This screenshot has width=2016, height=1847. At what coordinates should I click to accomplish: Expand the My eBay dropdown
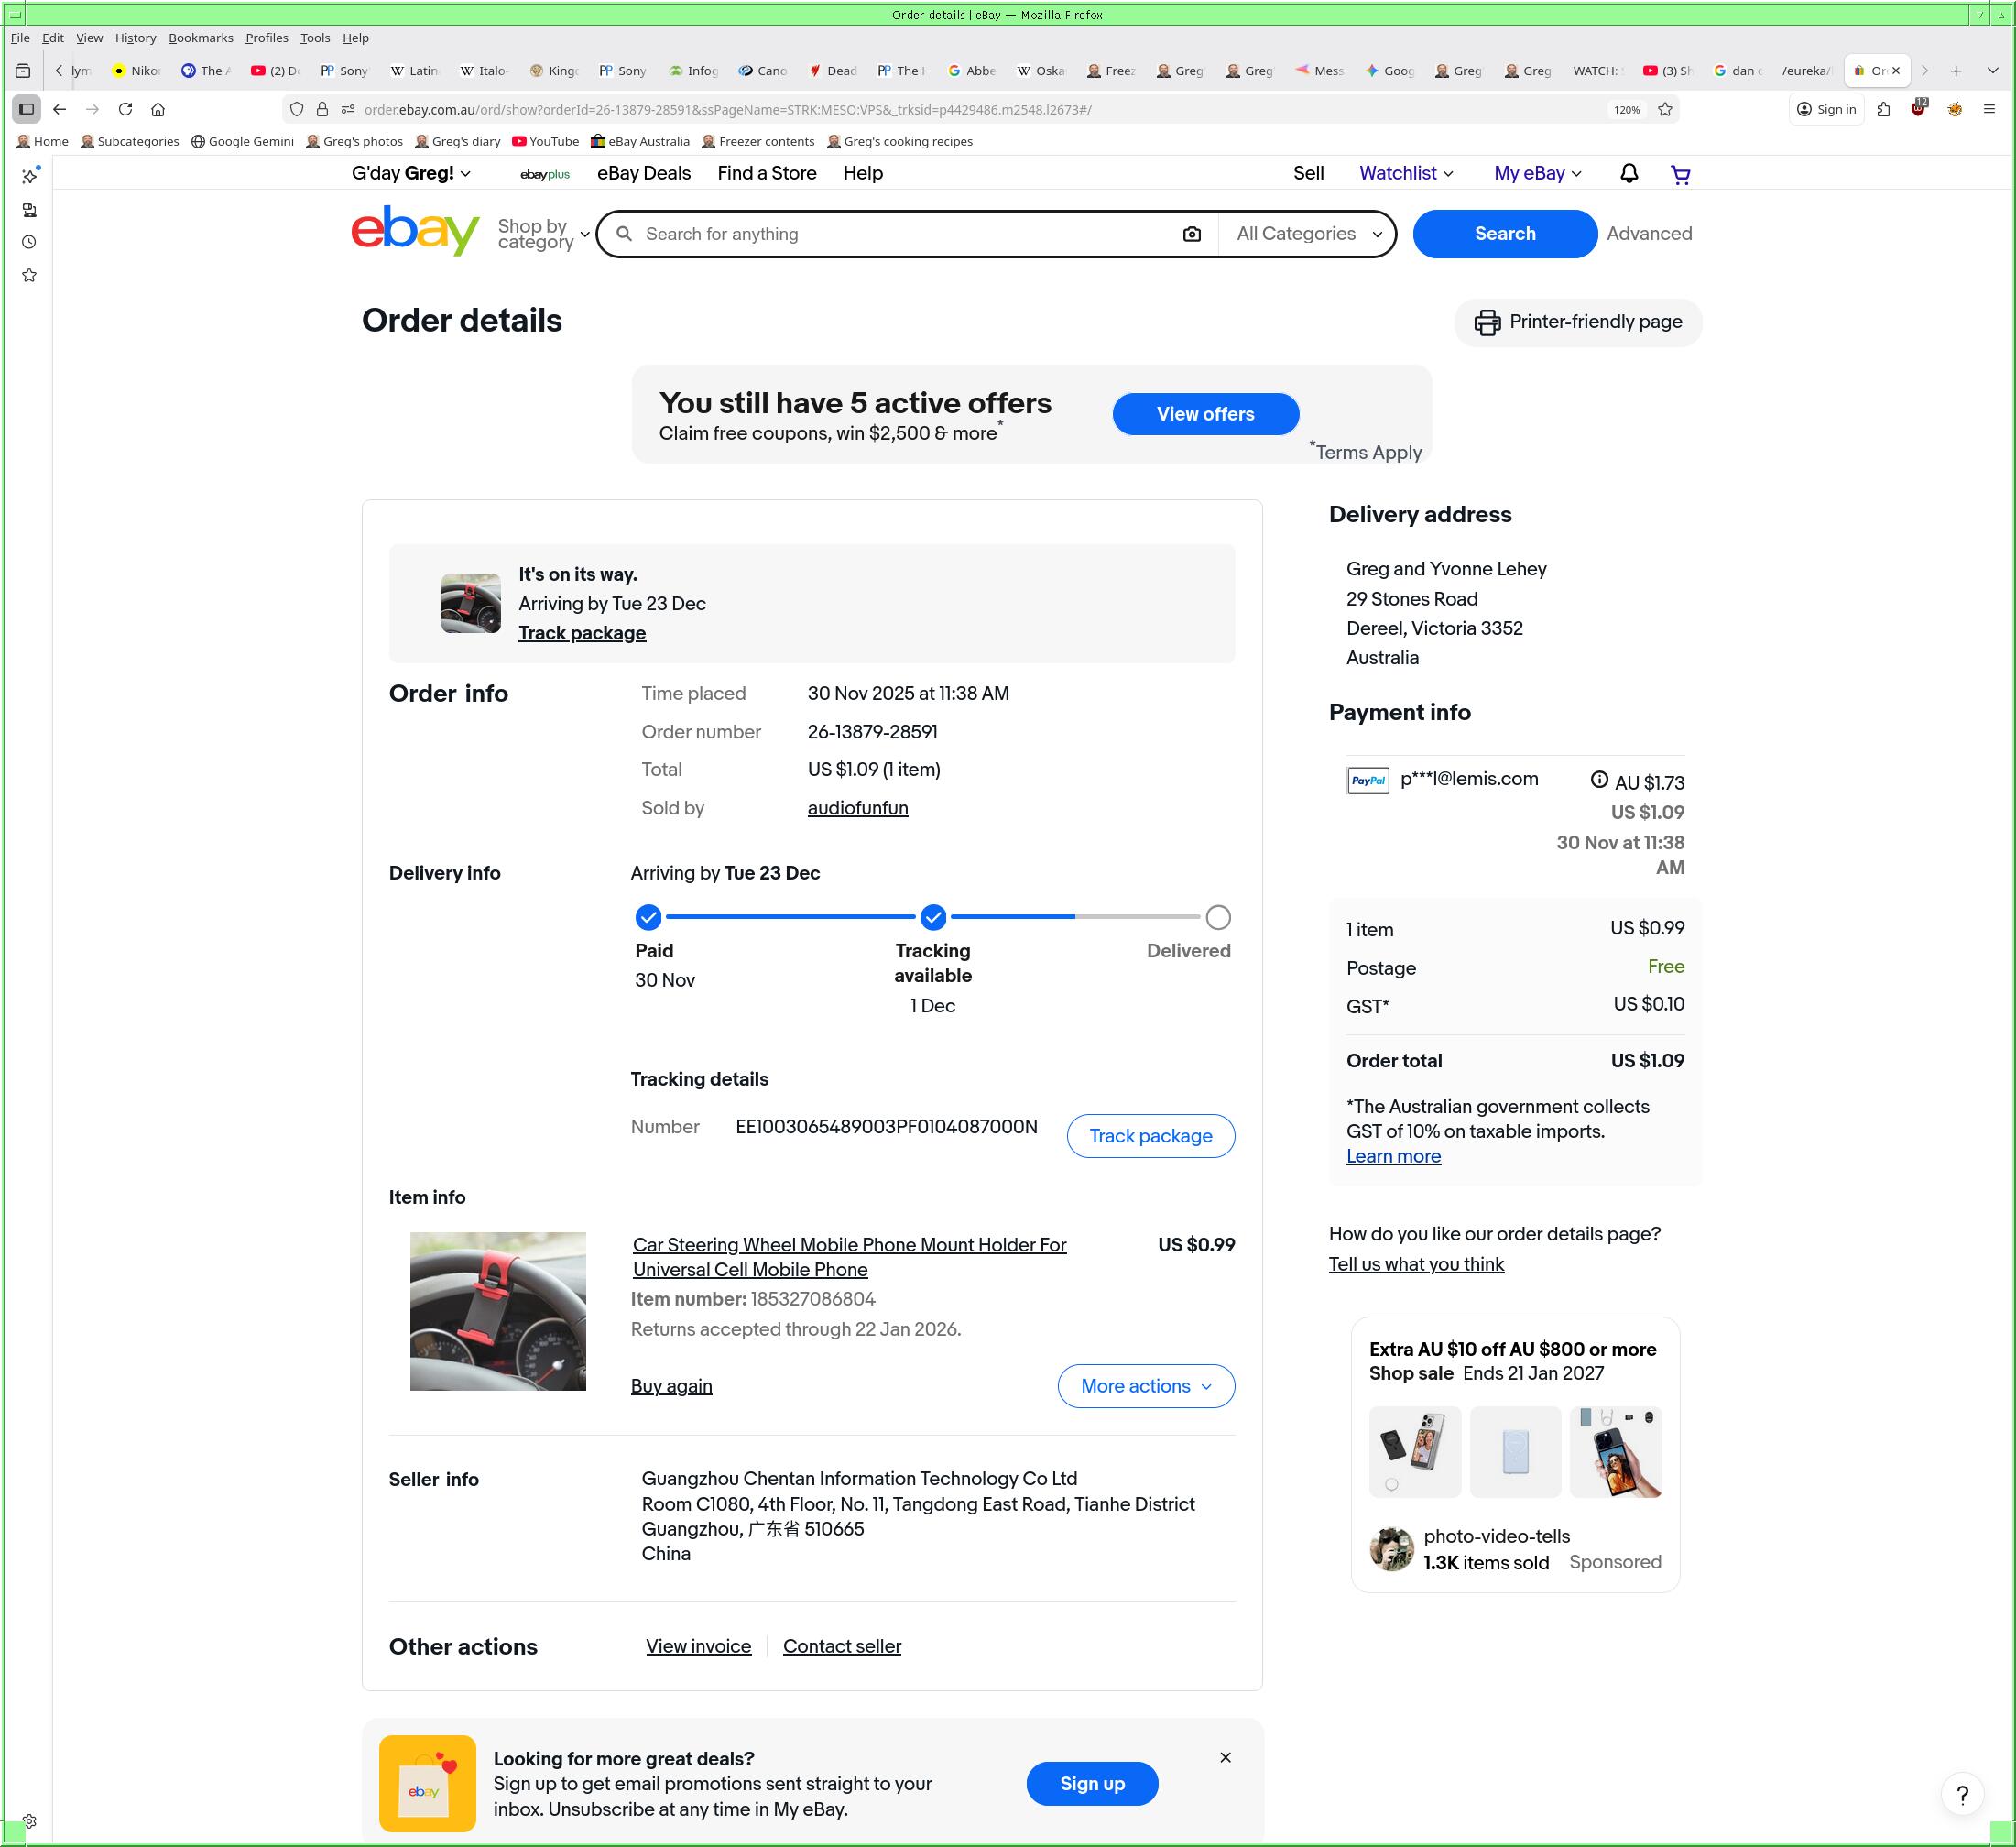point(1538,174)
